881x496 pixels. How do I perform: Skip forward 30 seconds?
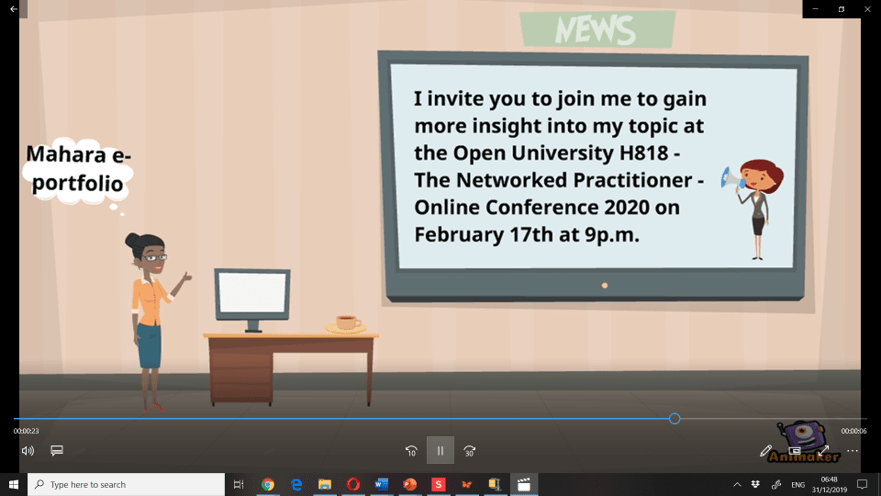click(x=469, y=451)
